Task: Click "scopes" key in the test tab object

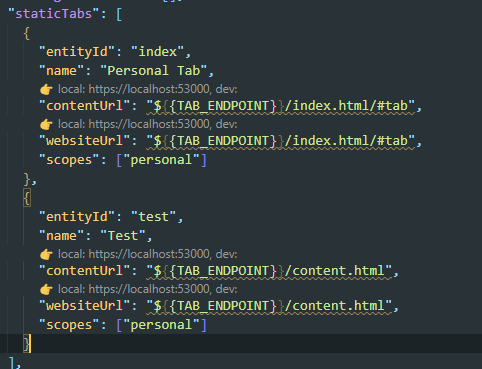Action: [69, 325]
